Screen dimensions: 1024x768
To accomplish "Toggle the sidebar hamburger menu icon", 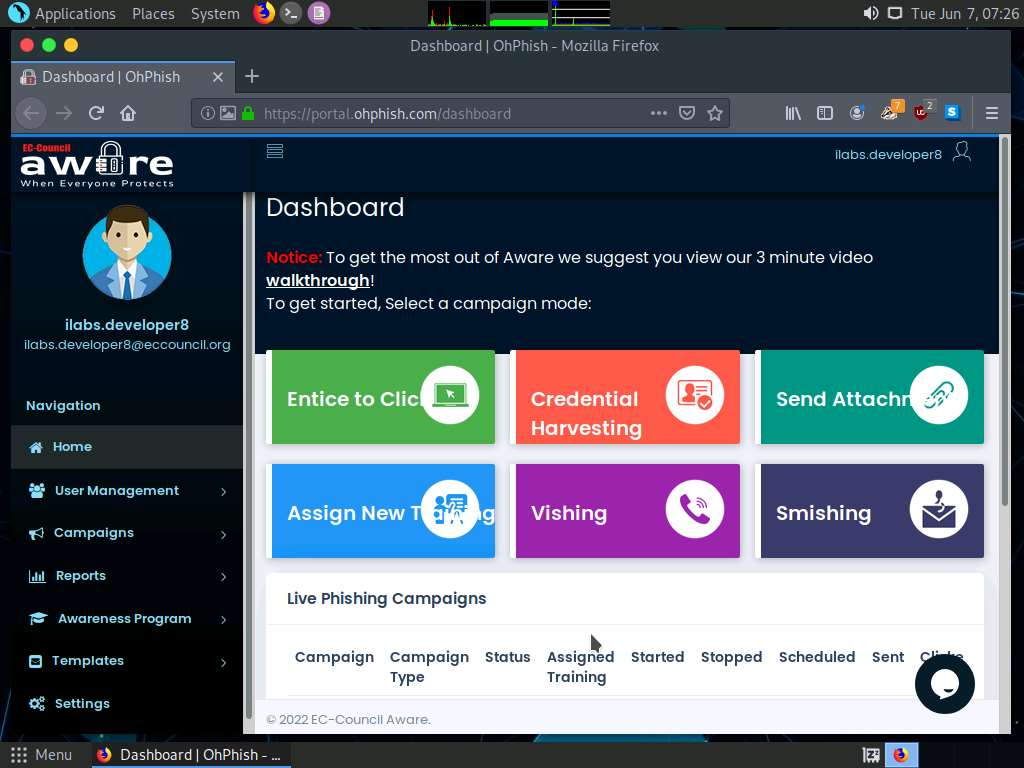I will point(275,152).
